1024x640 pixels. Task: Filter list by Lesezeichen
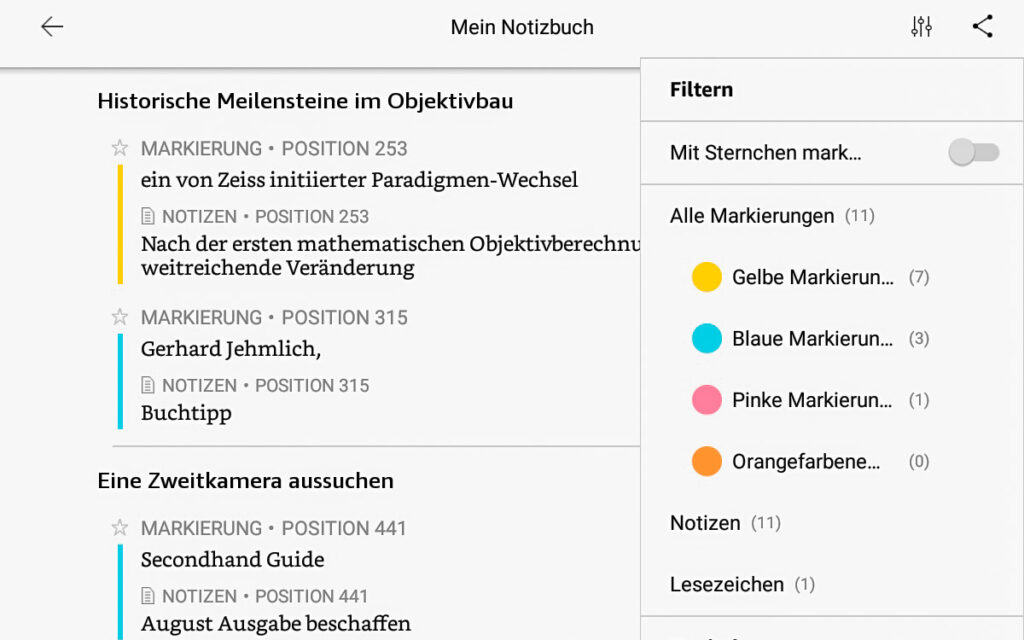(x=729, y=584)
